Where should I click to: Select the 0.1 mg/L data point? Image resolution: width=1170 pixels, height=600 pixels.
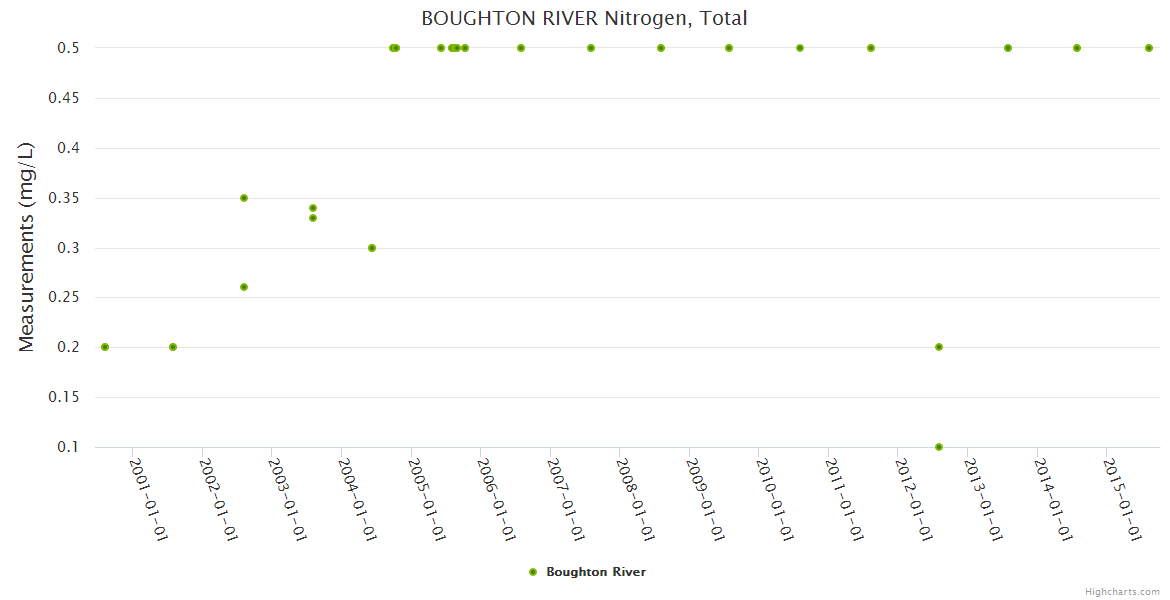pyautogui.click(x=939, y=447)
